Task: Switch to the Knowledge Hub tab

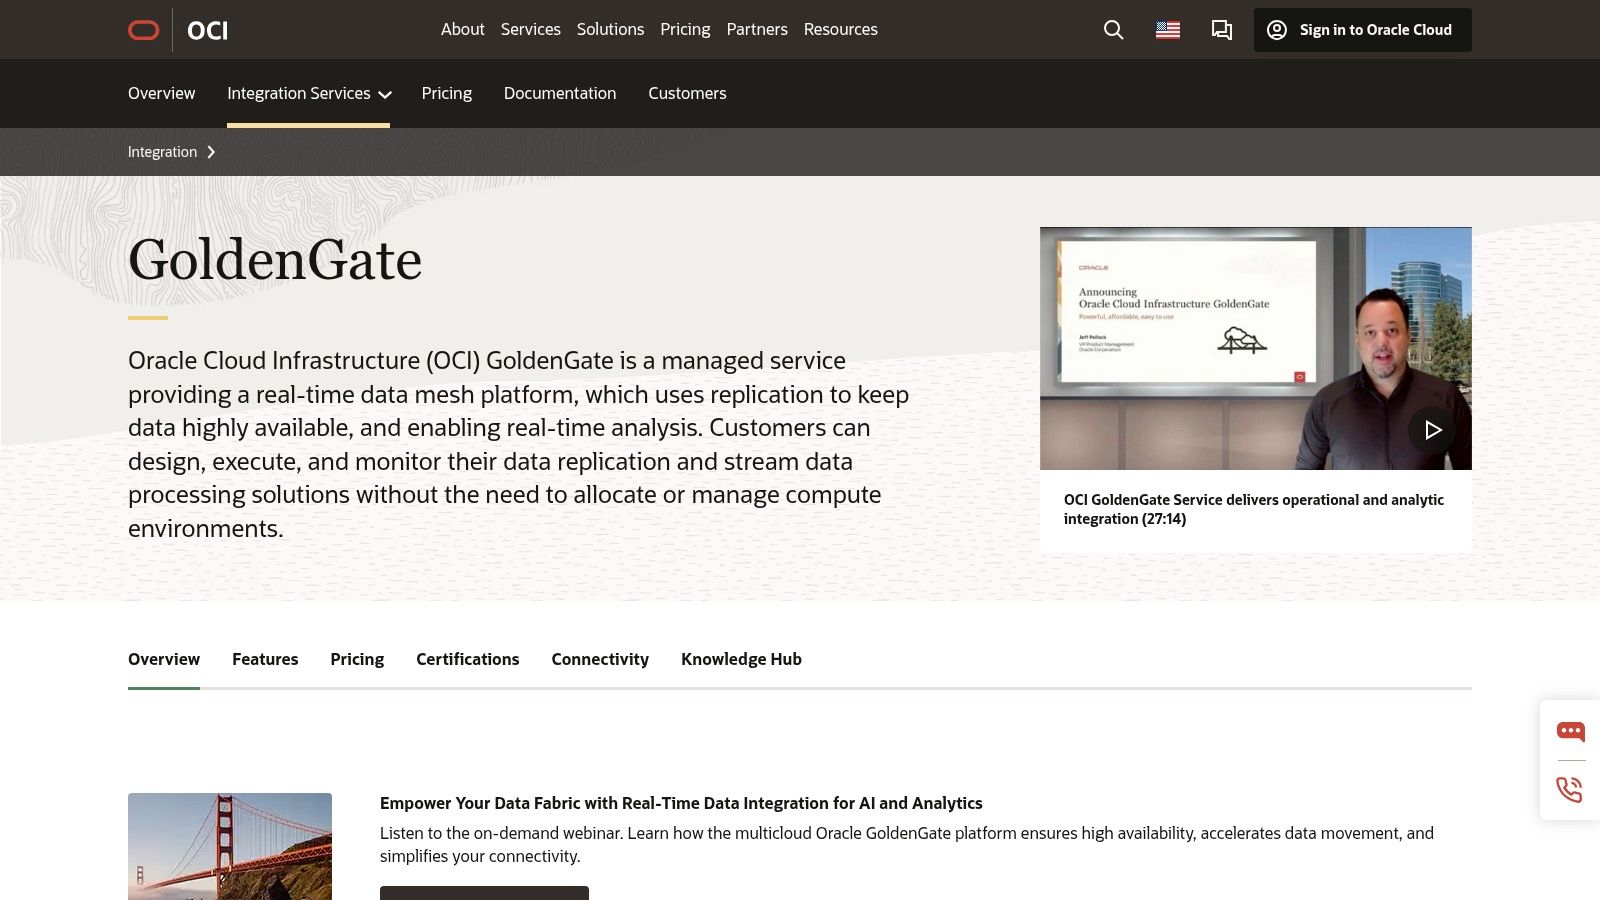Action: point(741,659)
